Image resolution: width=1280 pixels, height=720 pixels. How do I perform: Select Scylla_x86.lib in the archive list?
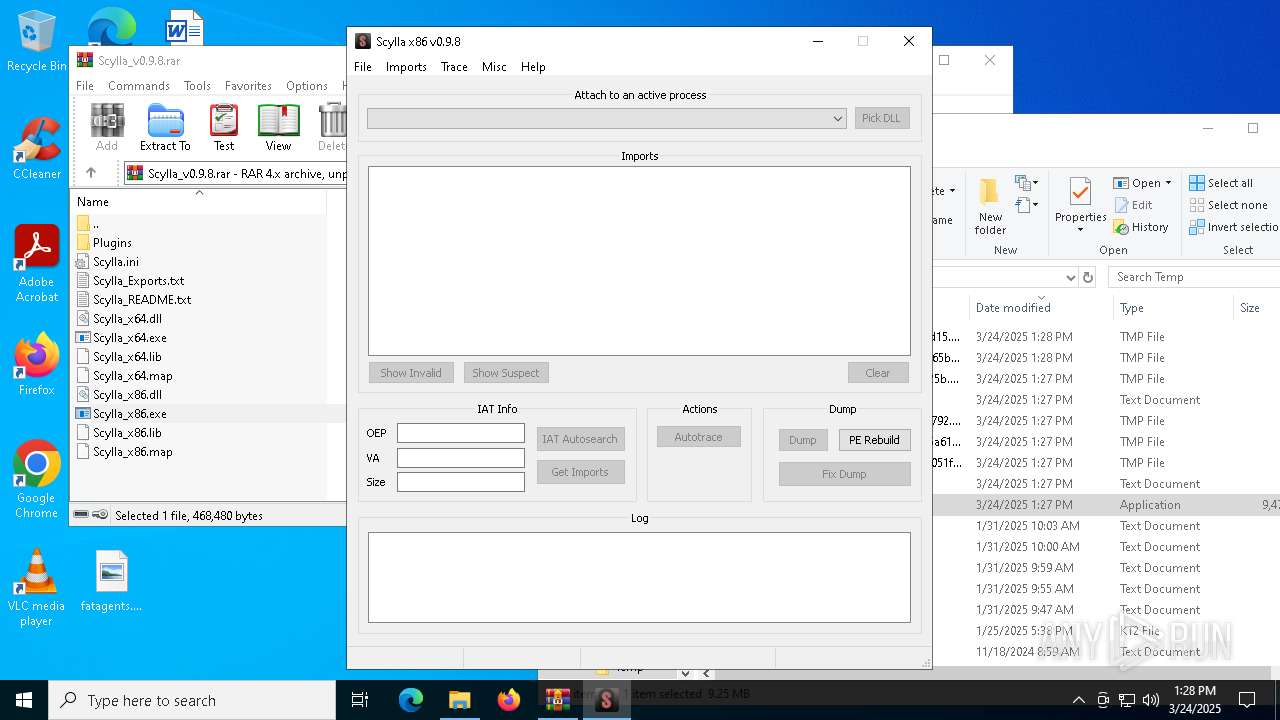point(127,433)
